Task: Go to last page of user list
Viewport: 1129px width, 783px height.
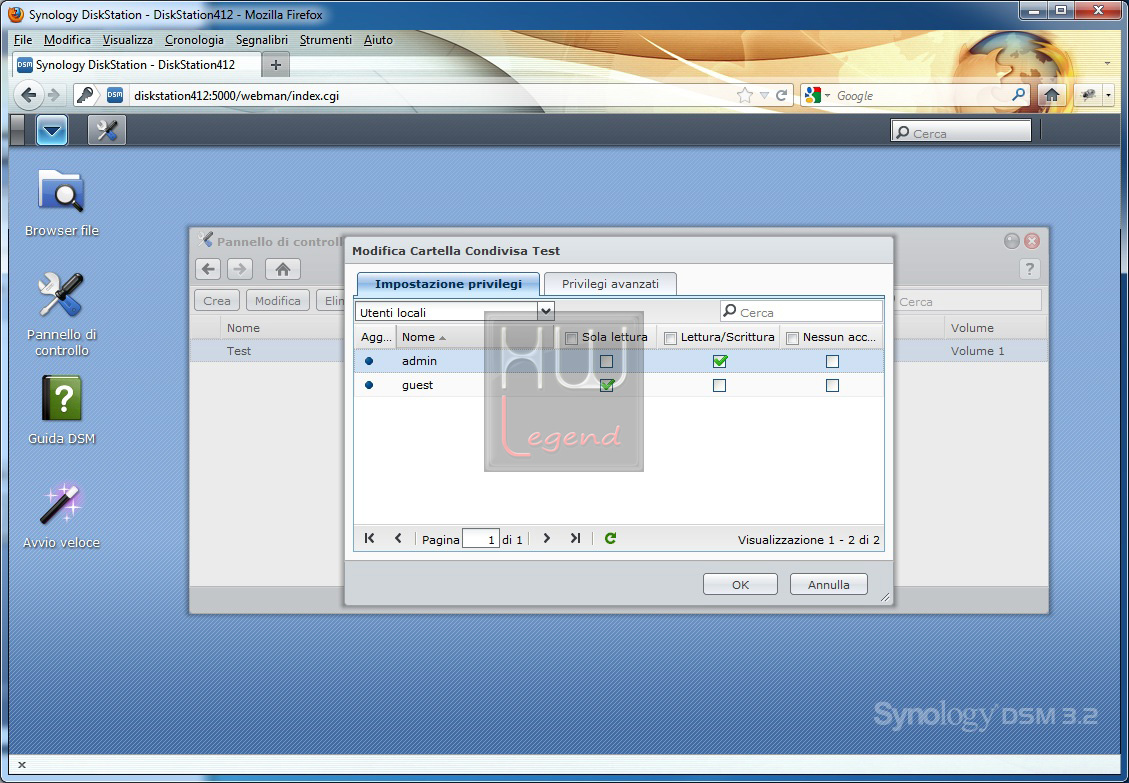Action: pyautogui.click(x=575, y=538)
